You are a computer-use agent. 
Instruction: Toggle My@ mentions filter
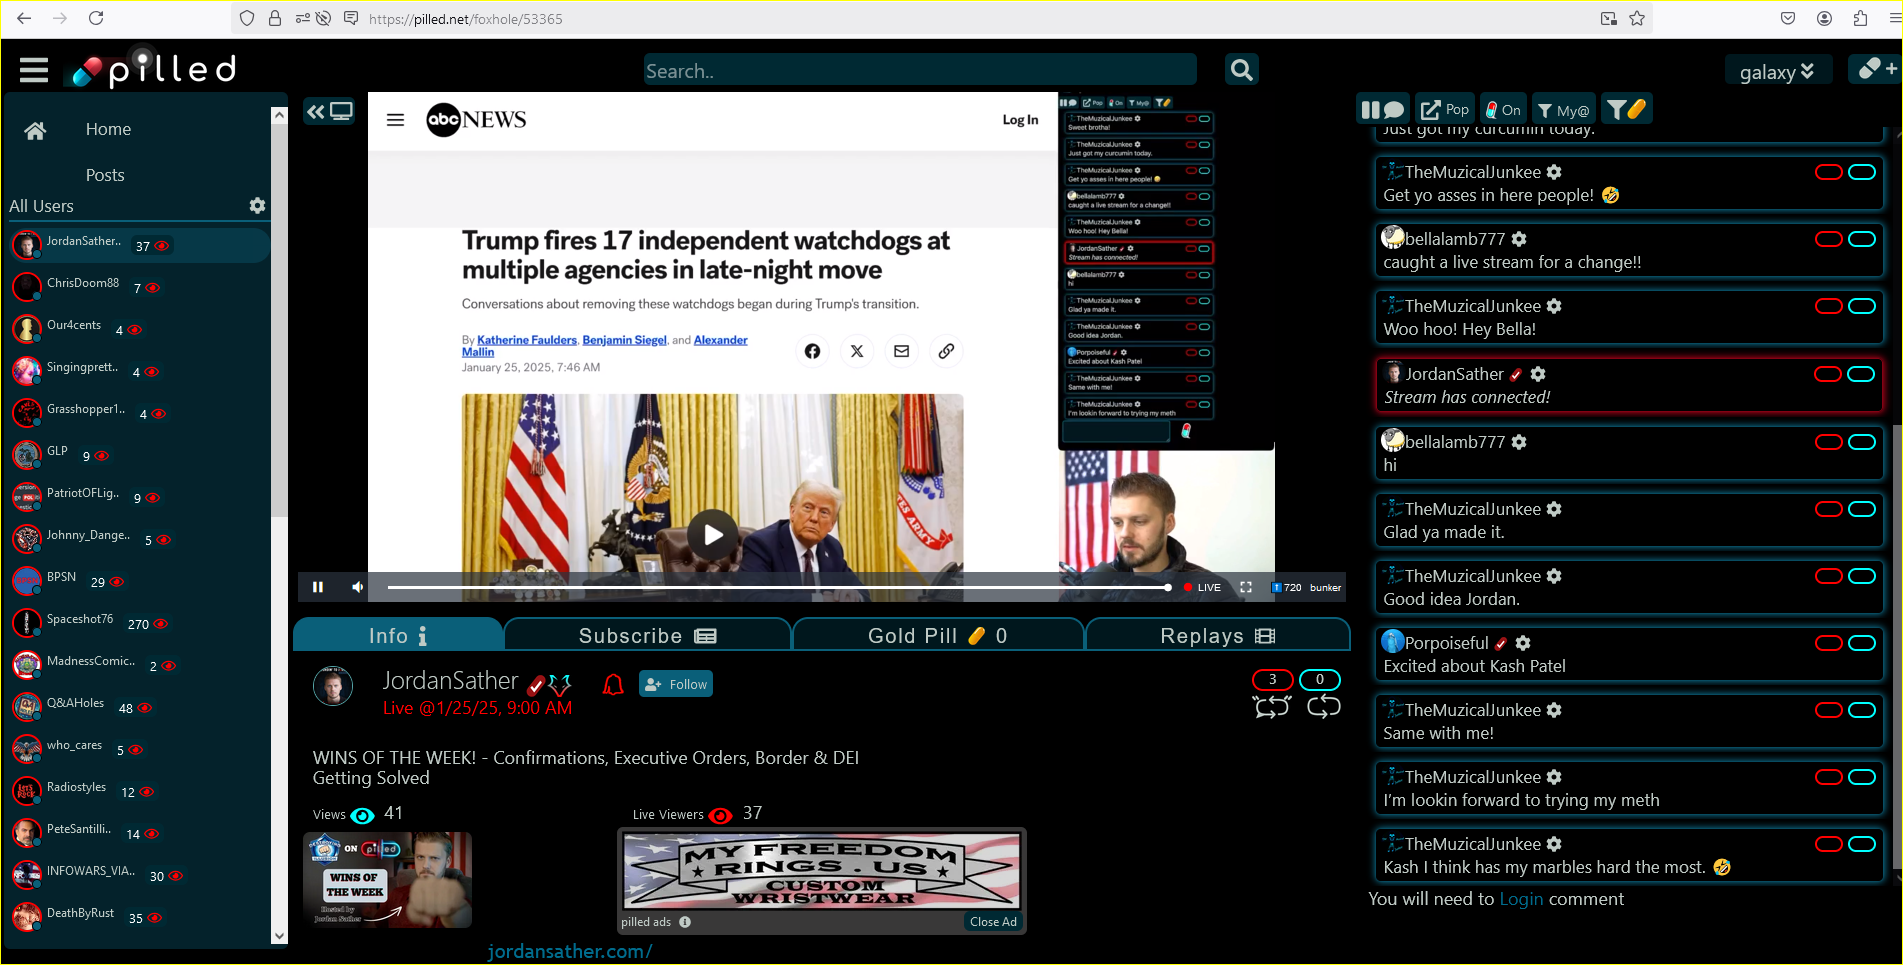[x=1563, y=109]
